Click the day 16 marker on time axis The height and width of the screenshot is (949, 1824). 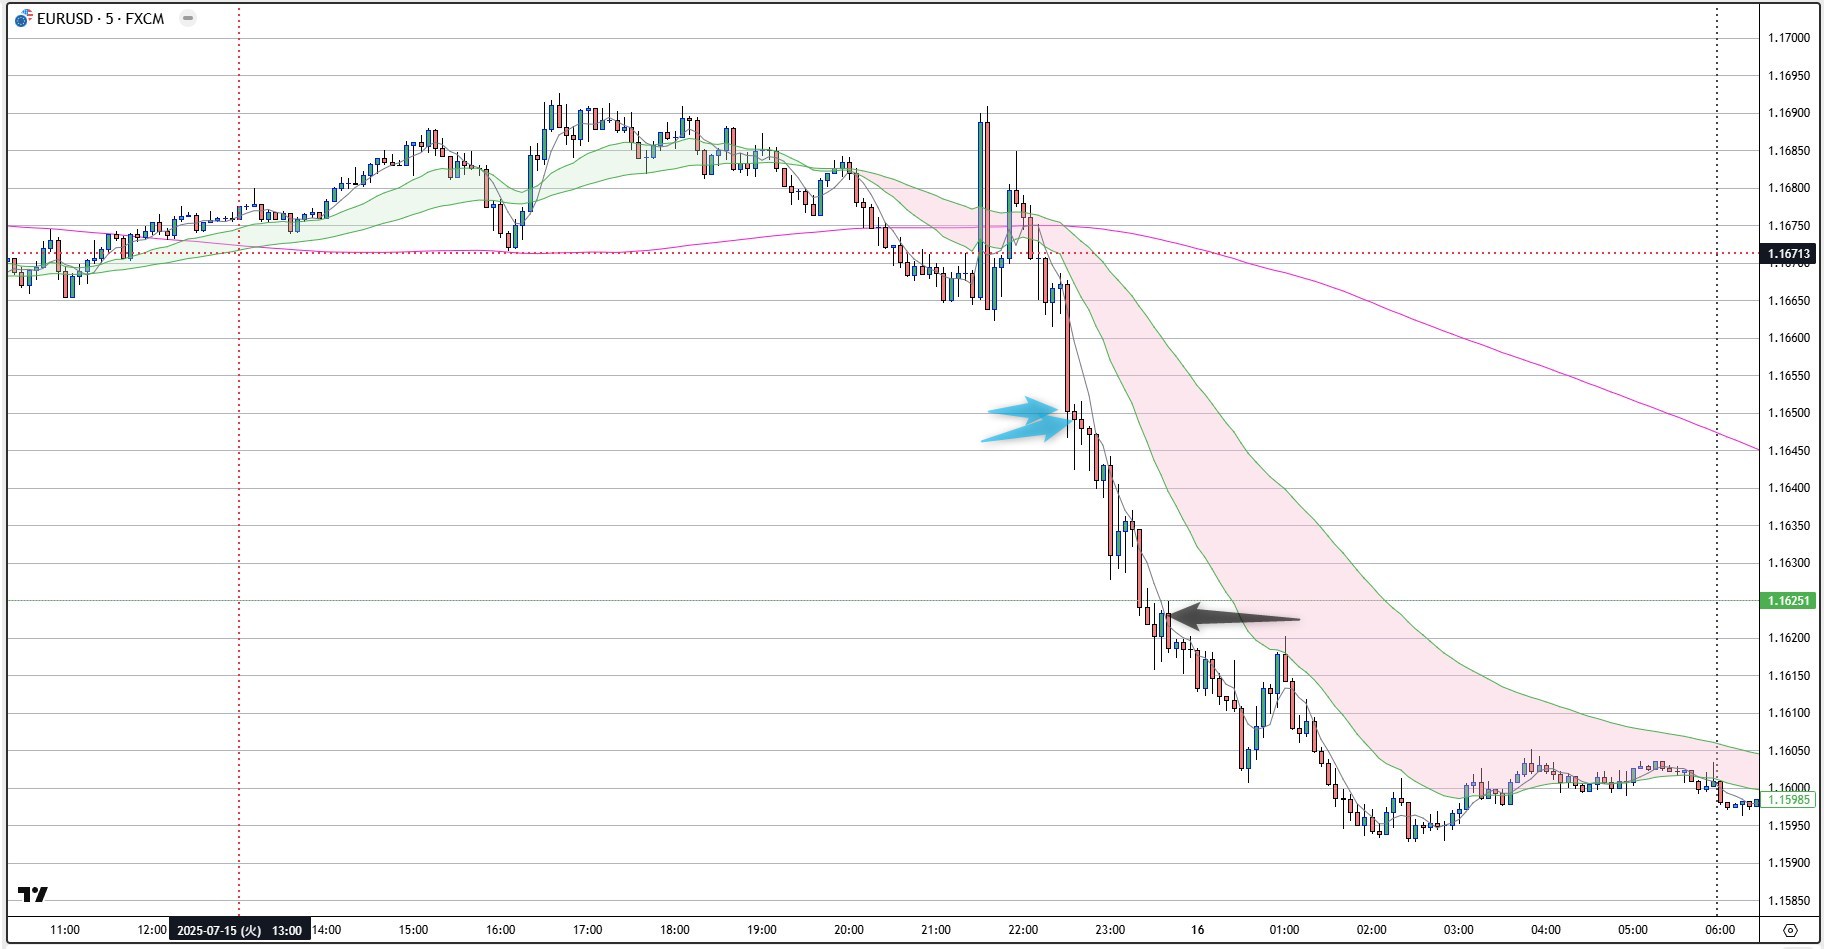(x=1197, y=930)
